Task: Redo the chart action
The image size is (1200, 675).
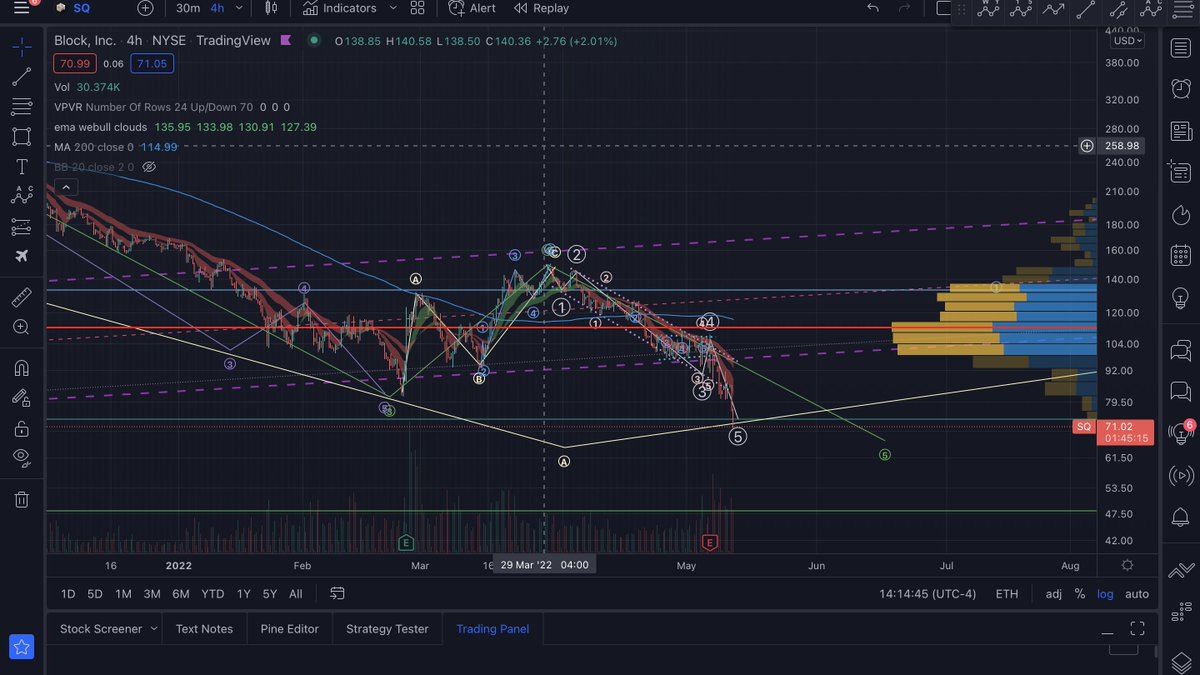Action: point(905,8)
